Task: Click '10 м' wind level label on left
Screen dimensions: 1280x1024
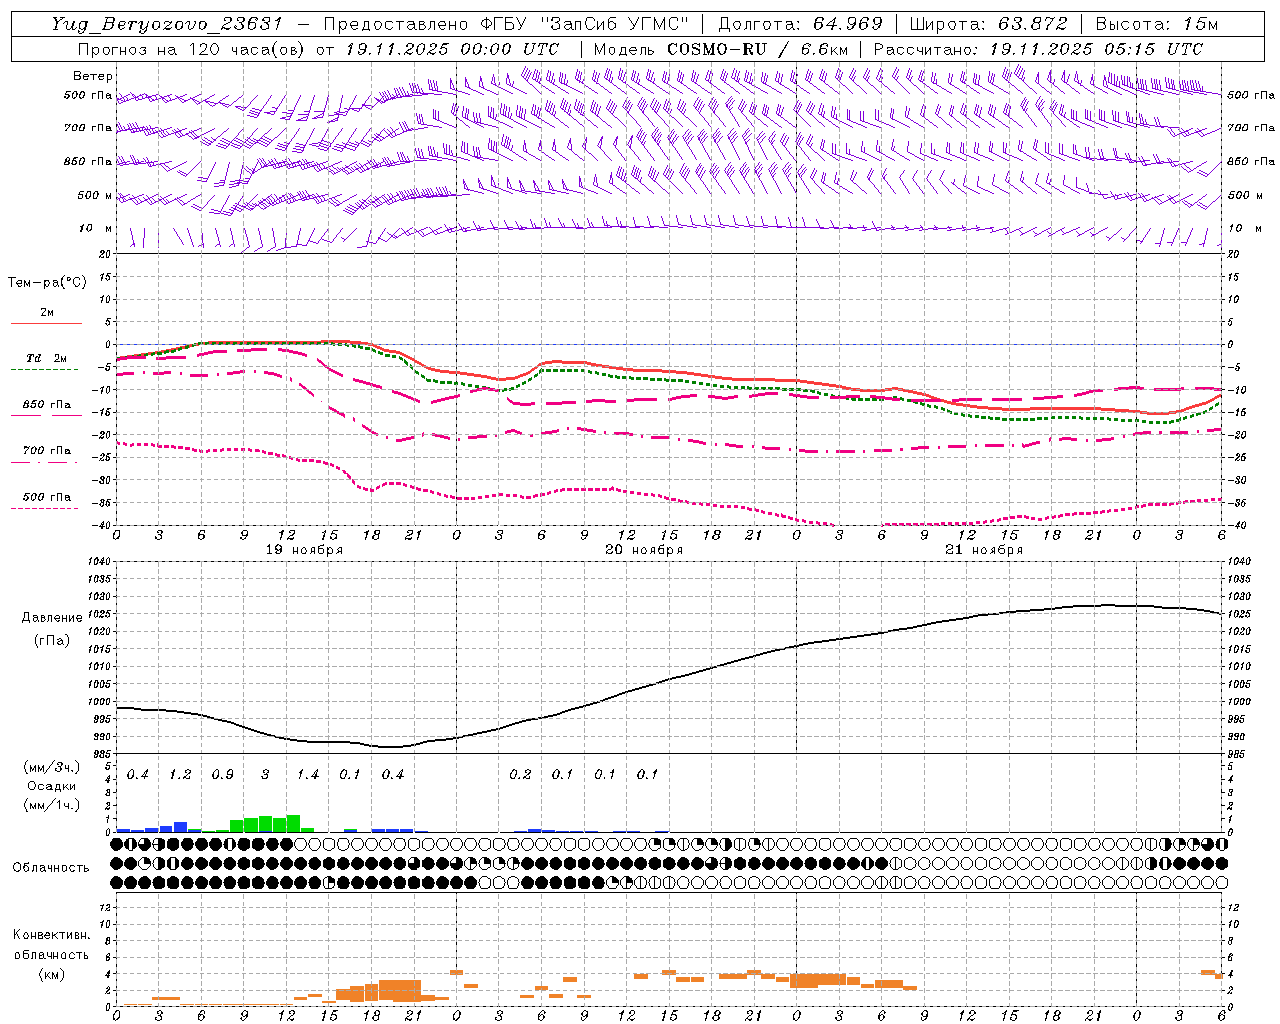Action: point(96,229)
